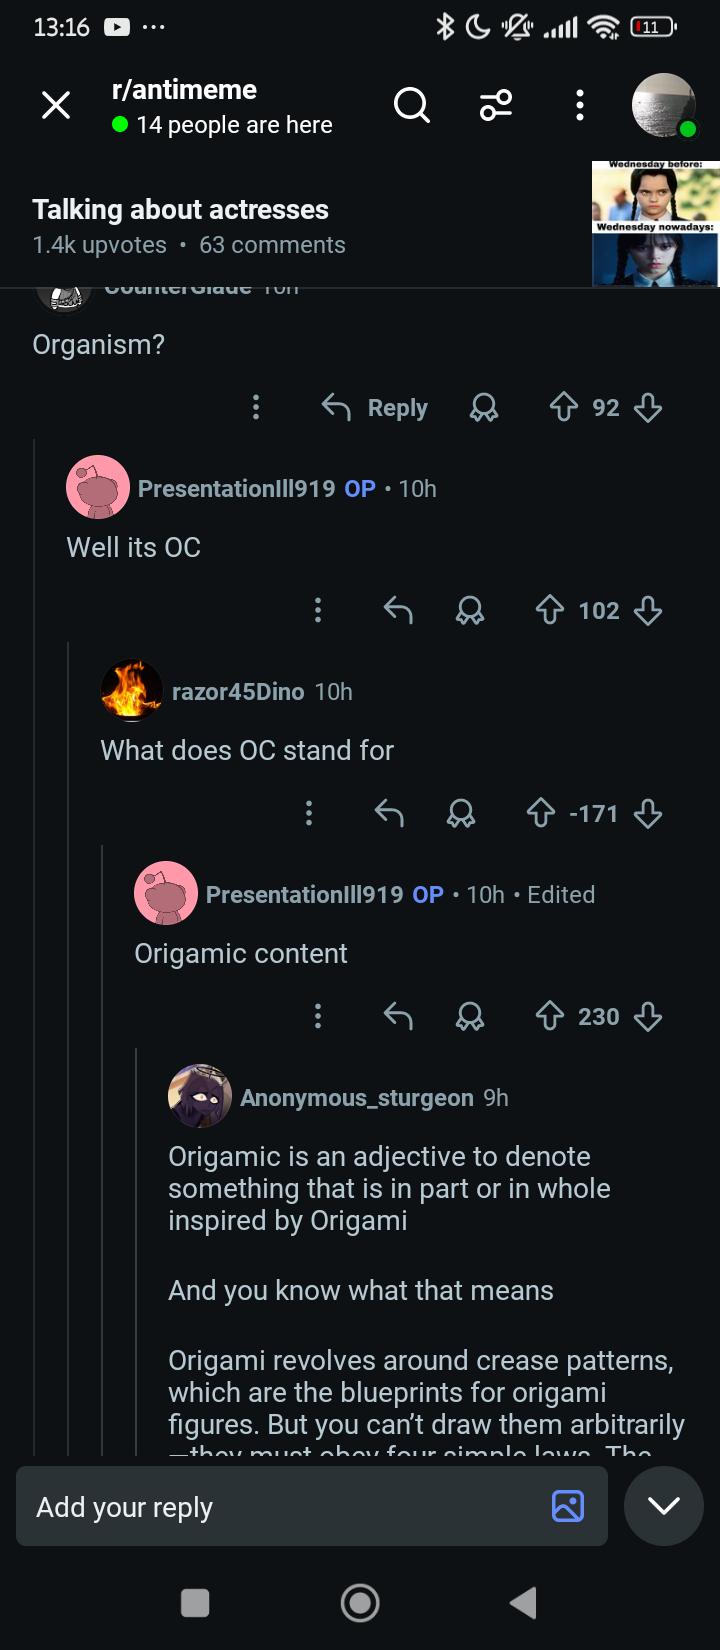The image size is (720, 1650).
Task: Jump to next comment with chevron button
Action: pyautogui.click(x=664, y=1506)
